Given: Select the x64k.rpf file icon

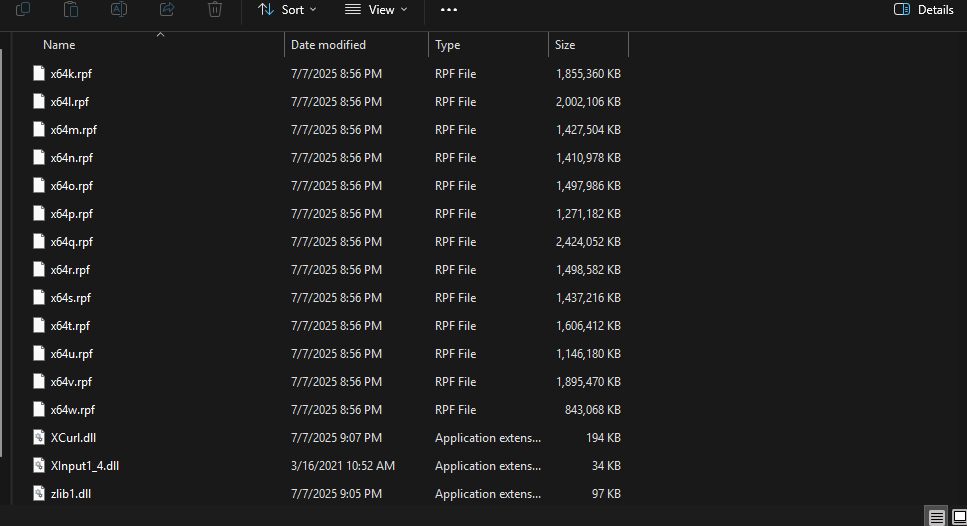Looking at the screenshot, I should coord(40,74).
